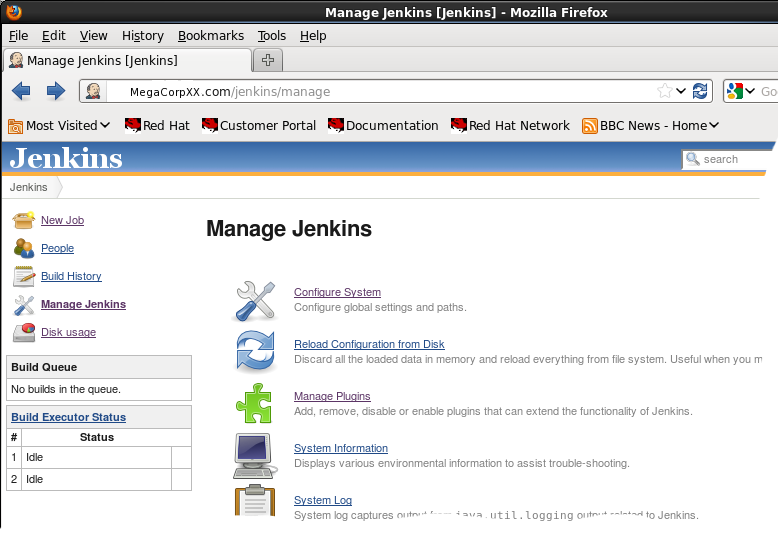This screenshot has height=534, width=778.
Task: Open the History menu
Action: [x=143, y=36]
